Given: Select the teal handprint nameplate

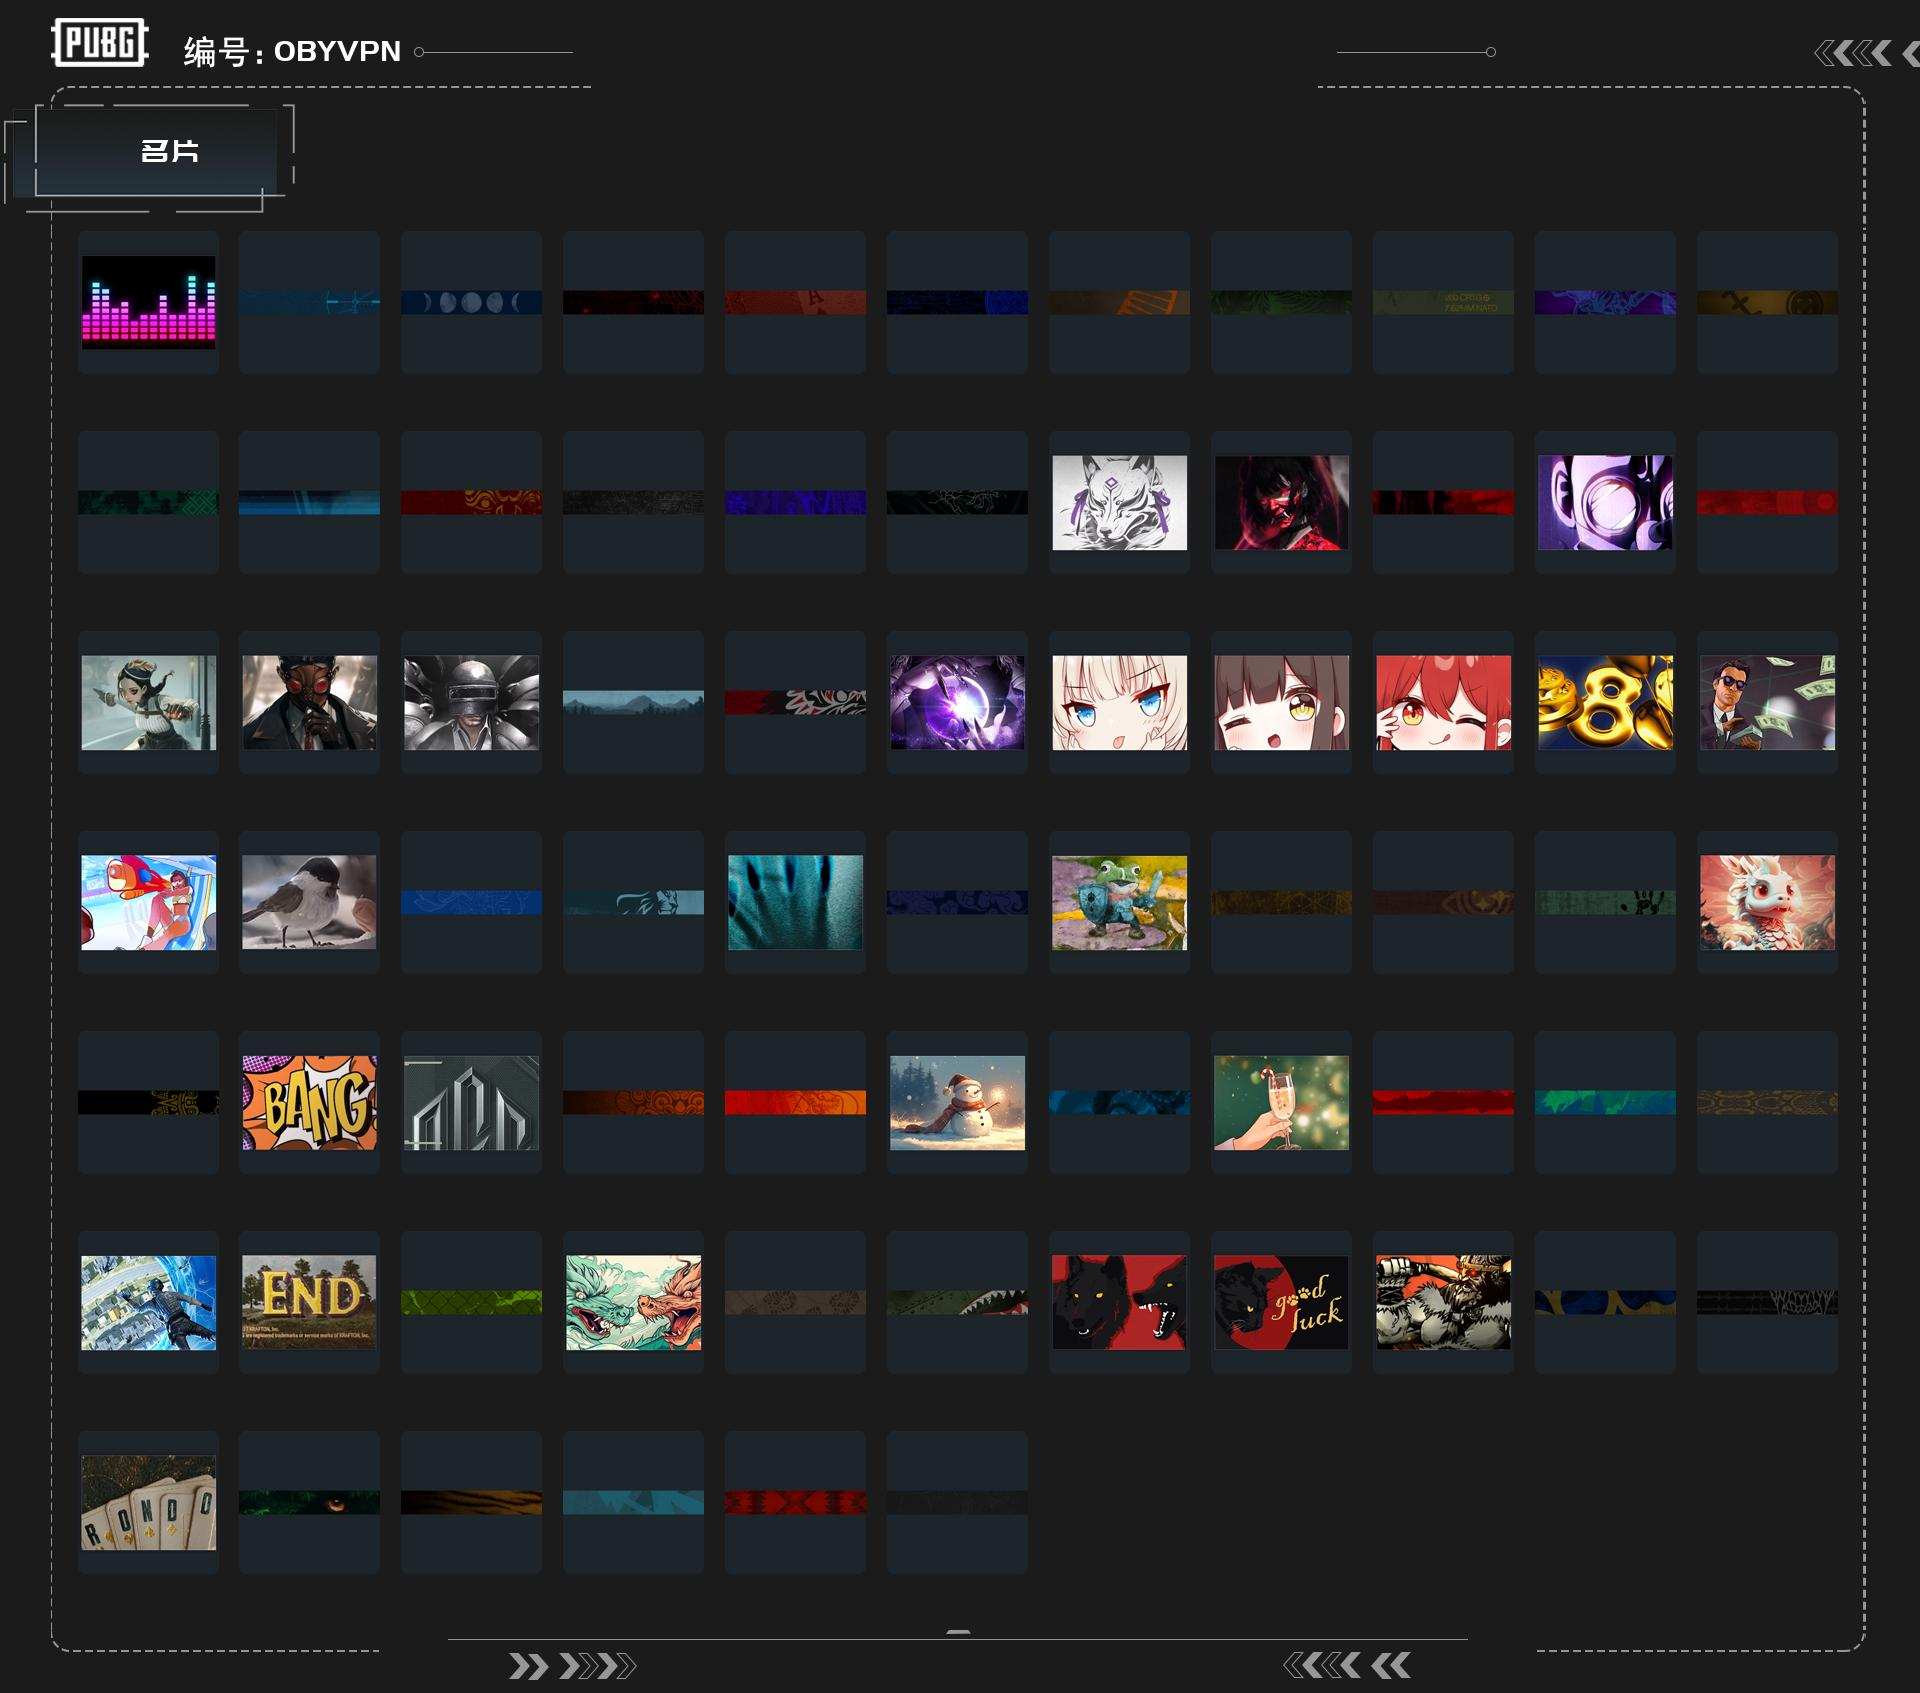Looking at the screenshot, I should (x=795, y=902).
